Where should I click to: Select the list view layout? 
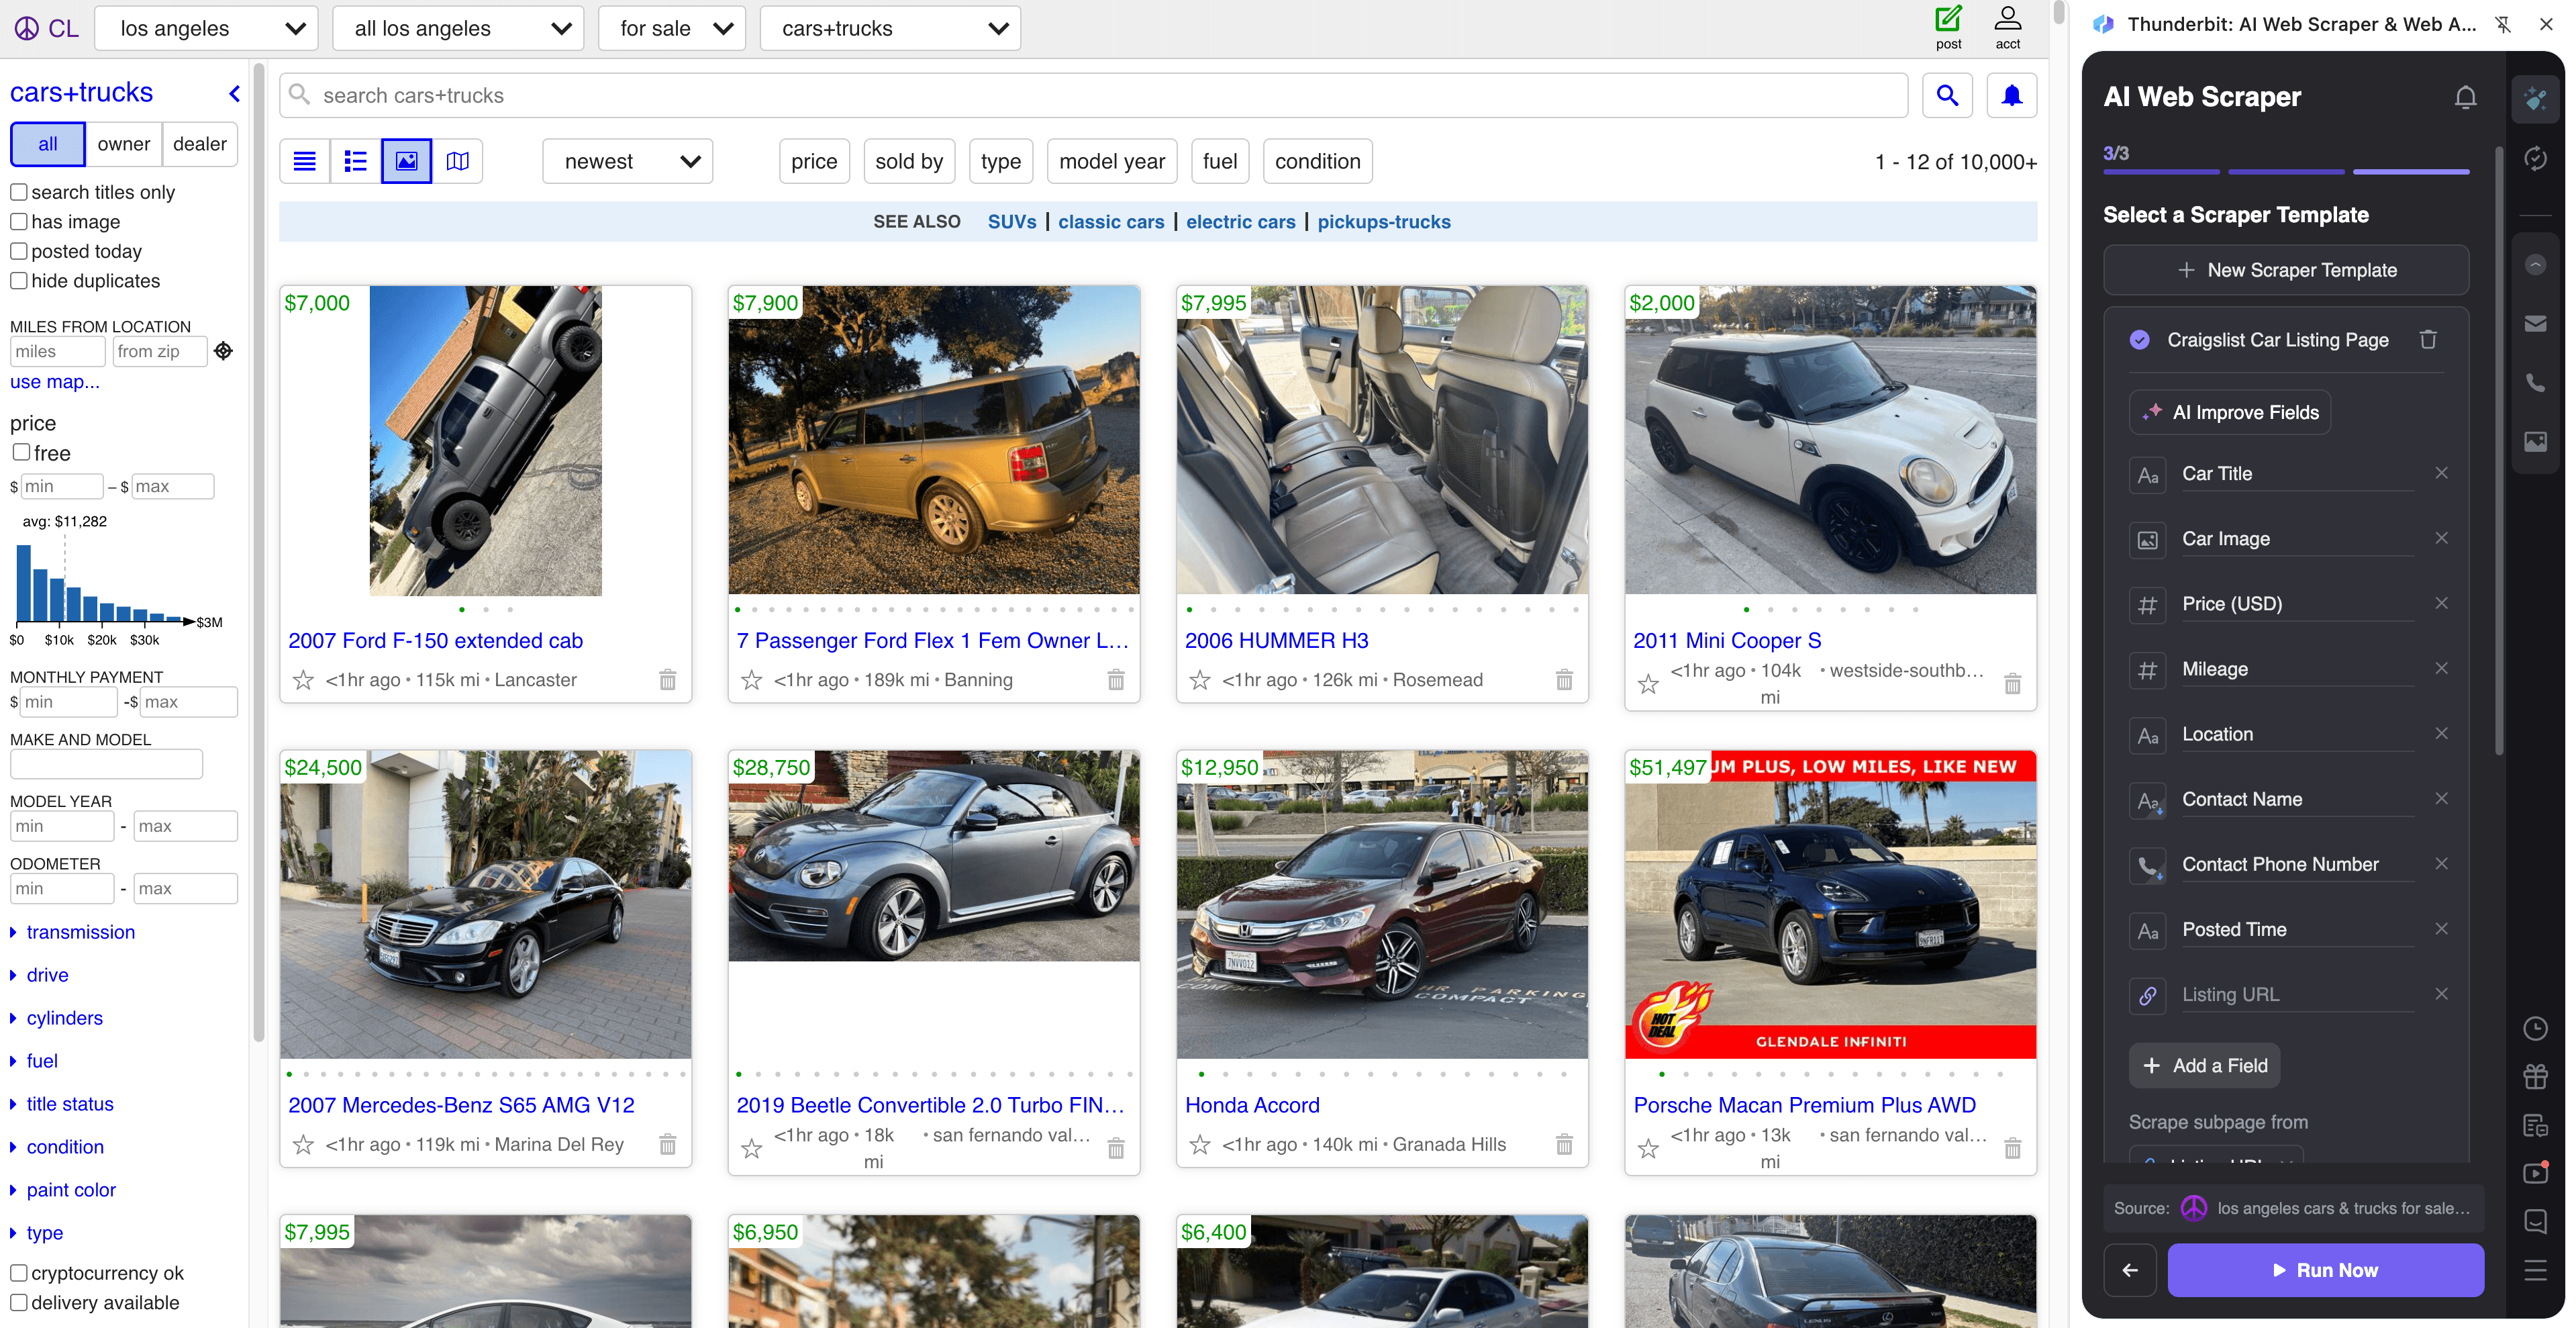point(355,160)
